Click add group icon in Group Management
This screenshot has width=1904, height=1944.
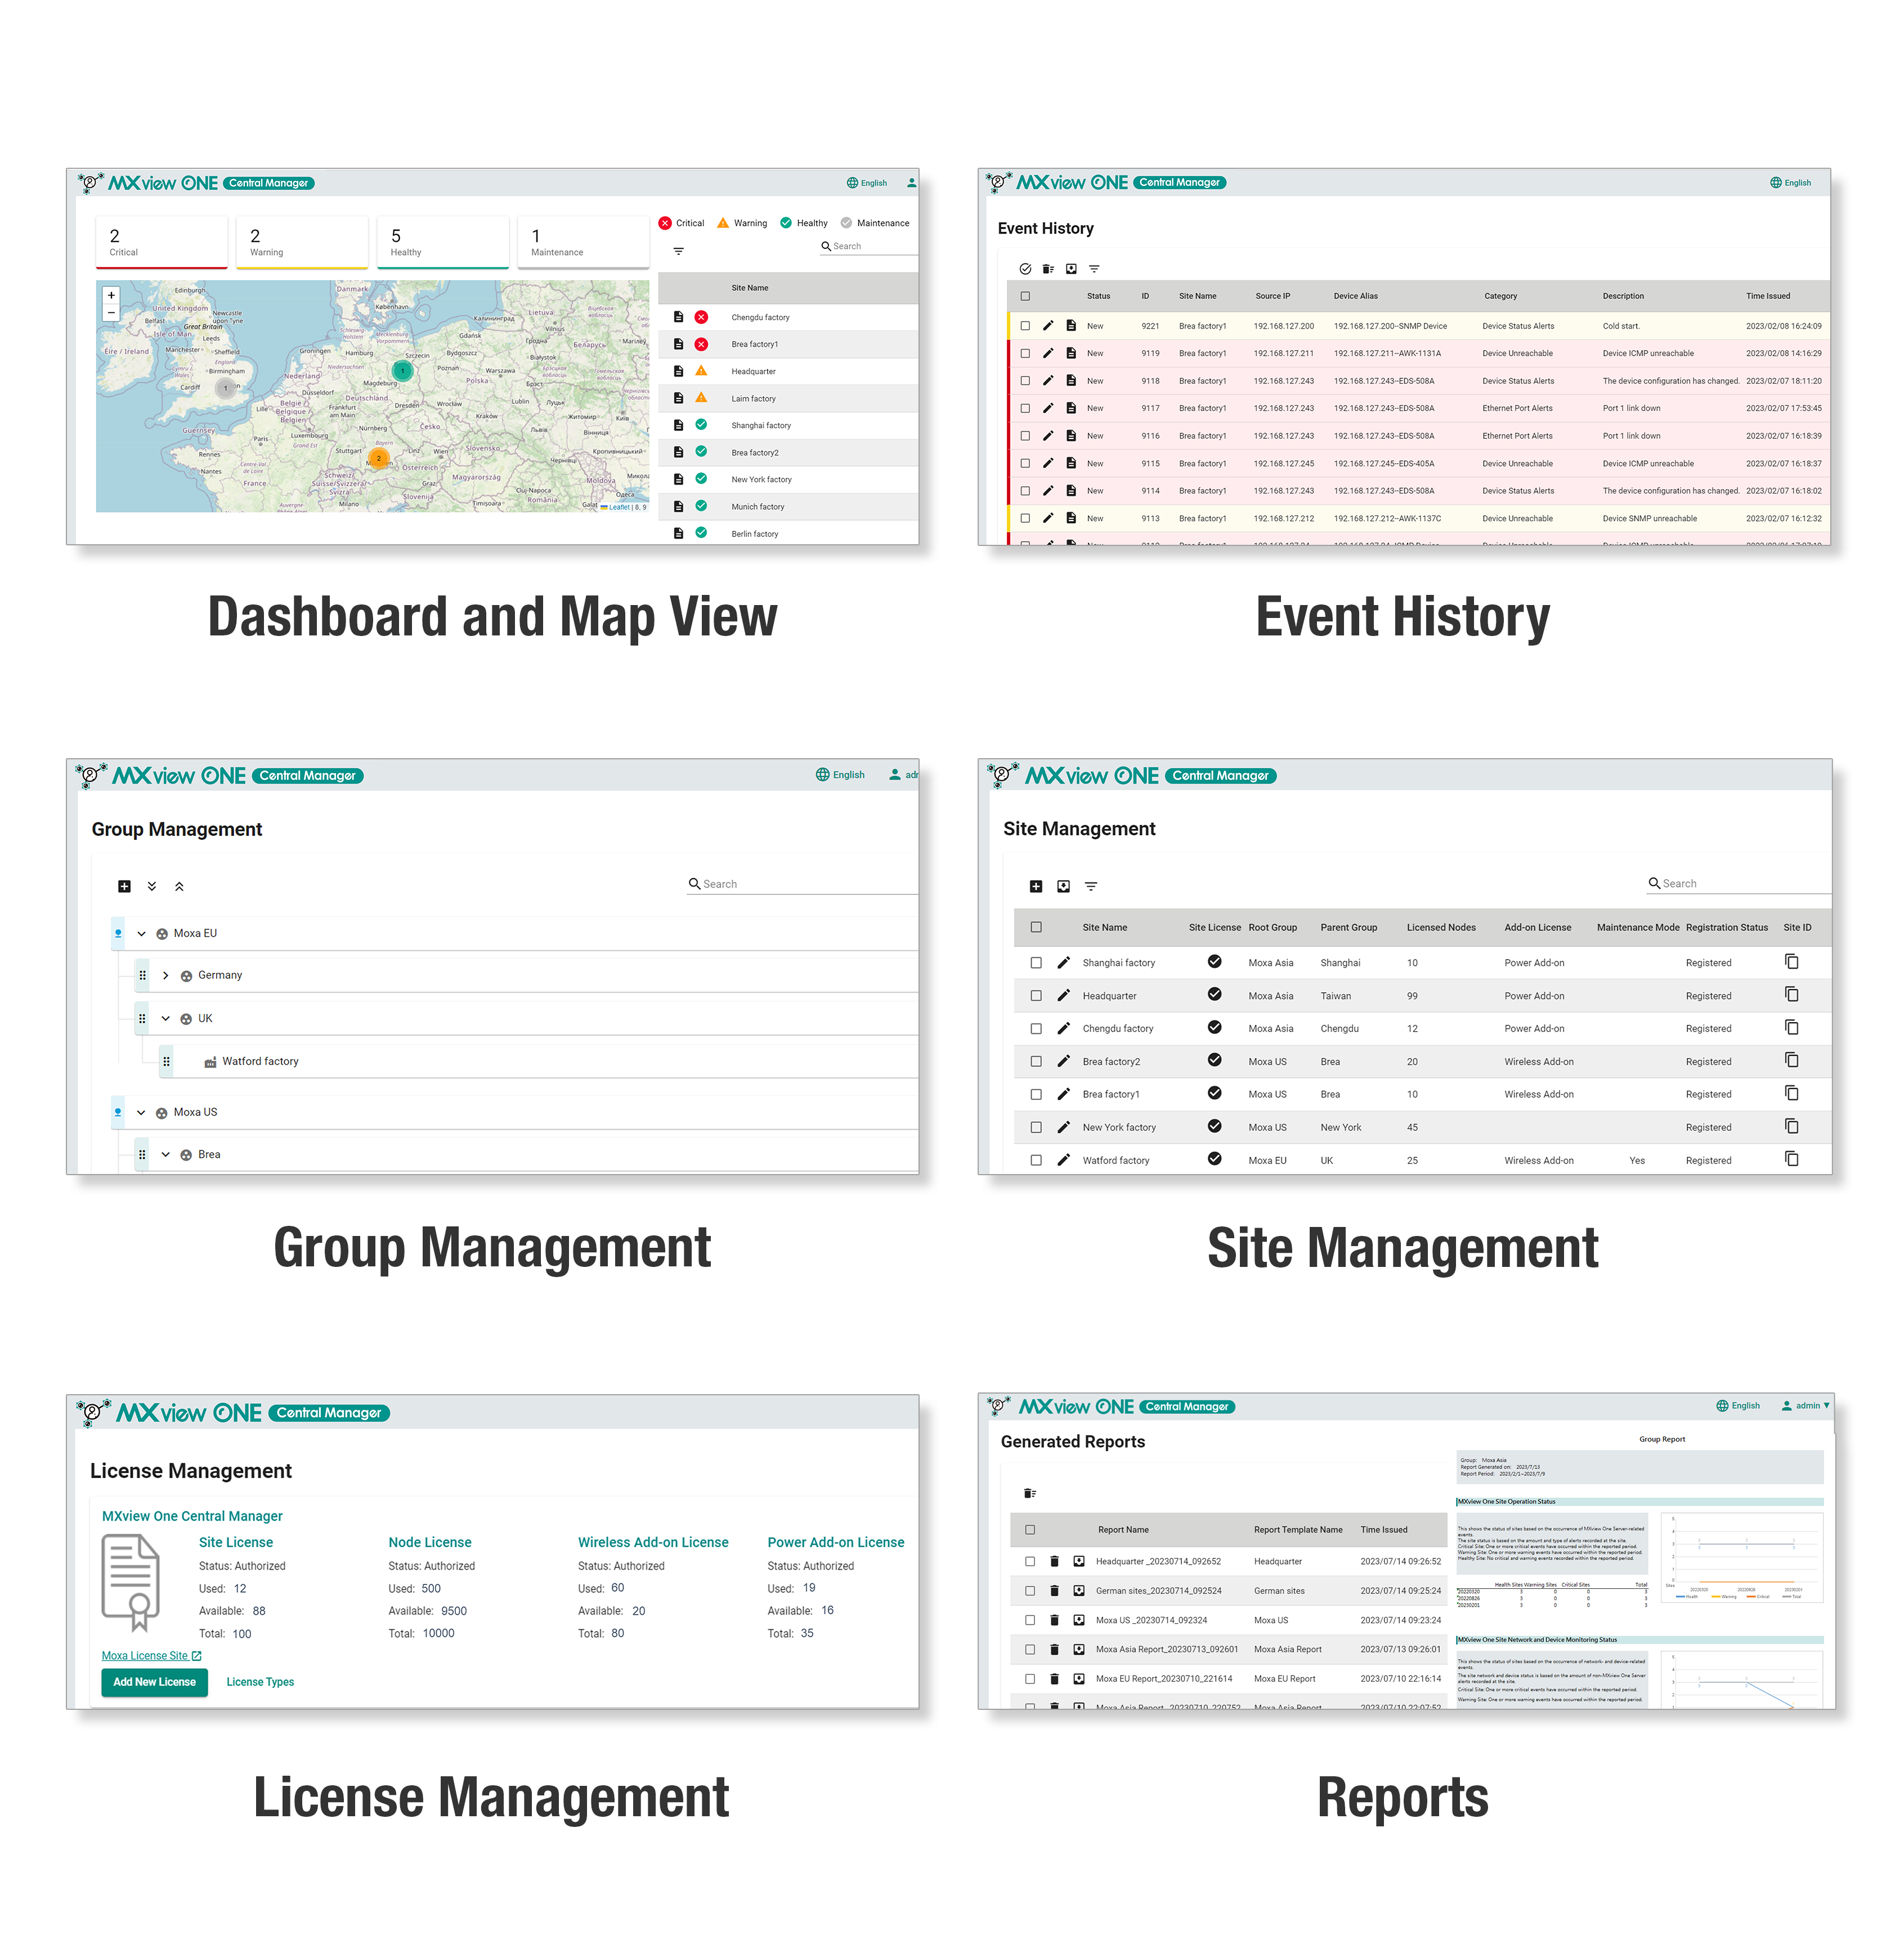[124, 886]
